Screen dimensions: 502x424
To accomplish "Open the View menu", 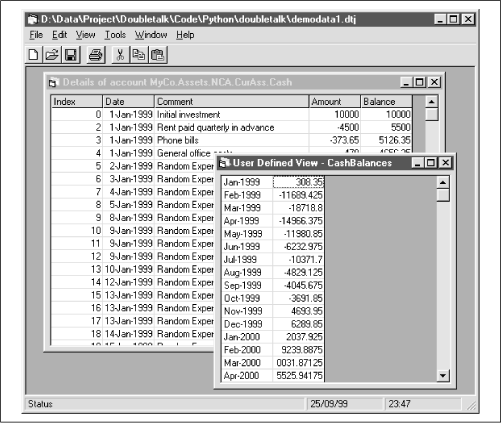I will tap(86, 35).
